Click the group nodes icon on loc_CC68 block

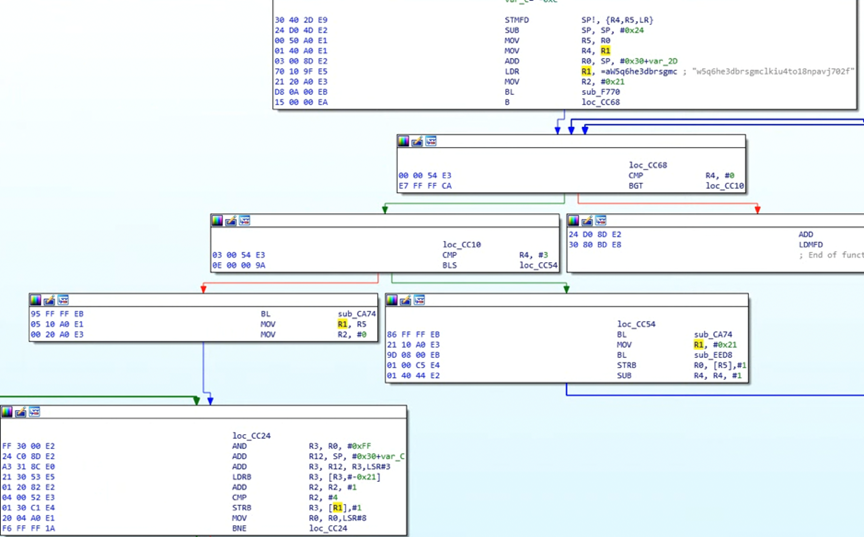(430, 142)
